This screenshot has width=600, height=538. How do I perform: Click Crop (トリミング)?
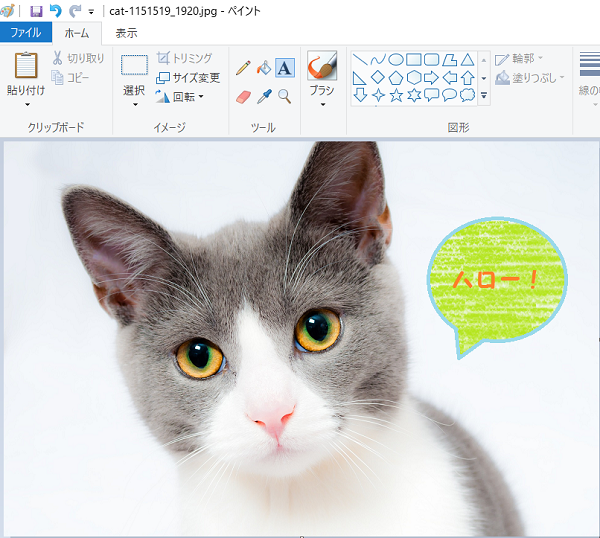pyautogui.click(x=184, y=58)
